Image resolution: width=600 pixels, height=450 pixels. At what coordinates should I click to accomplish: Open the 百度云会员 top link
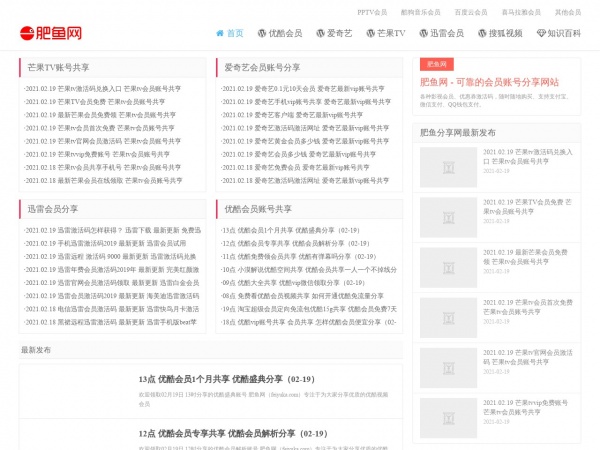[x=471, y=12]
